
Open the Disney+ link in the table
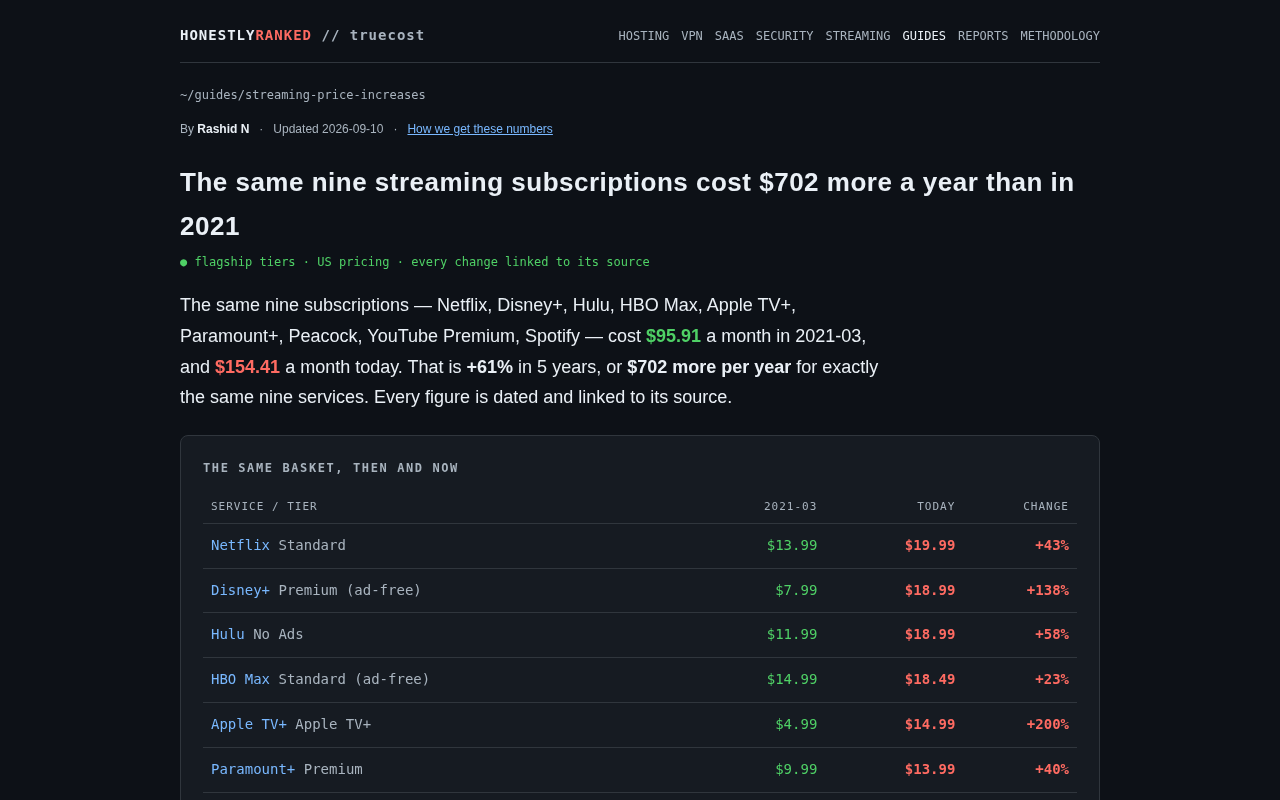240,590
